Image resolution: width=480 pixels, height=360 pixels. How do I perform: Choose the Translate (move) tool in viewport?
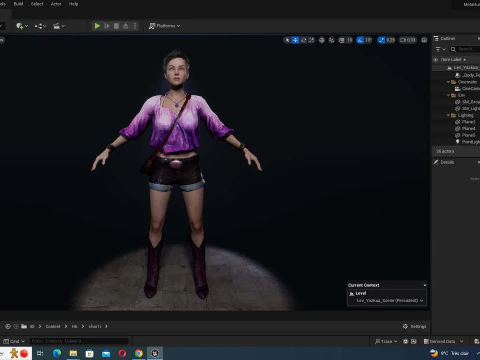295,40
